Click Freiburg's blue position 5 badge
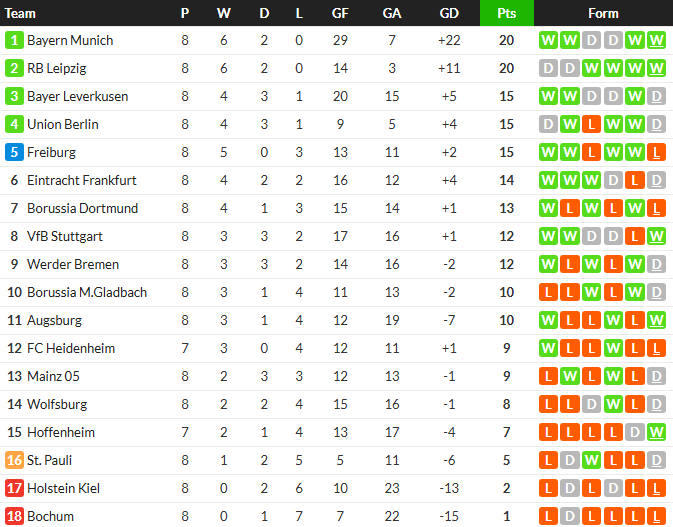This screenshot has height=527, width=673. tap(14, 153)
